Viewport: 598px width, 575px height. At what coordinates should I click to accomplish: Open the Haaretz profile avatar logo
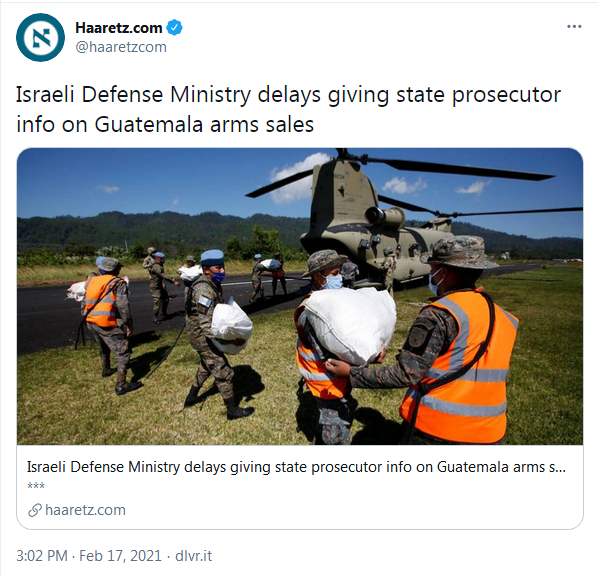(x=40, y=37)
